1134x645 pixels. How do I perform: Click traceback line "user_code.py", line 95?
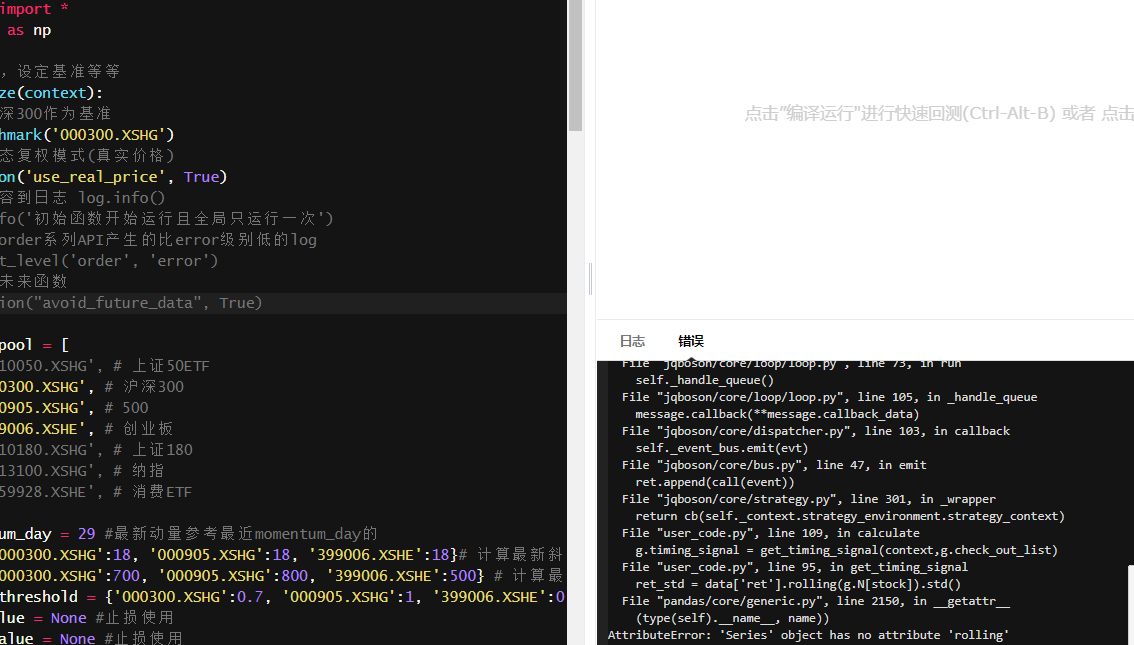click(794, 567)
